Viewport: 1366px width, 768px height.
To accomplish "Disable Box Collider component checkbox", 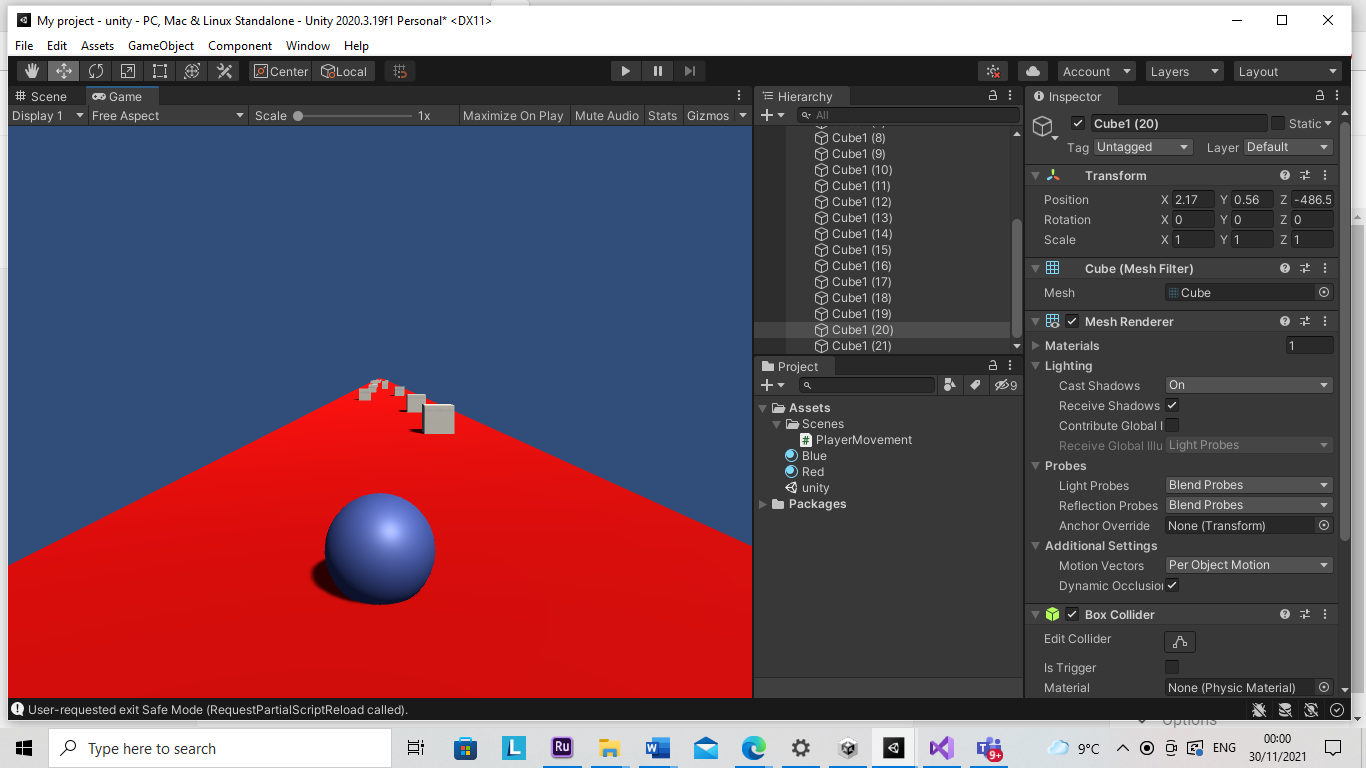I will pos(1072,614).
